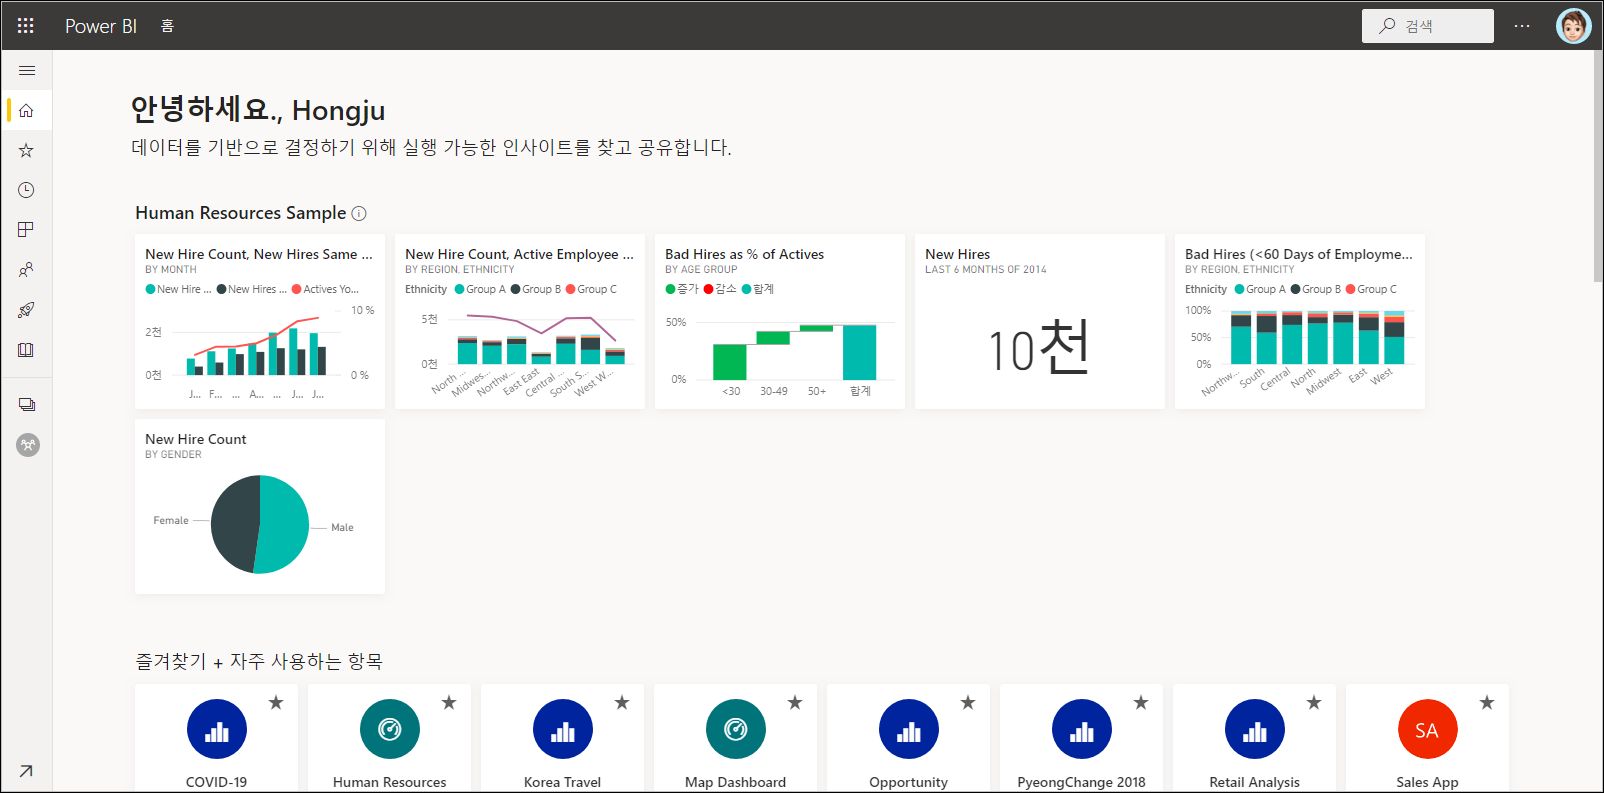This screenshot has height=793, width=1604.
Task: Click the Female slice of pie chart
Action: [x=234, y=523]
